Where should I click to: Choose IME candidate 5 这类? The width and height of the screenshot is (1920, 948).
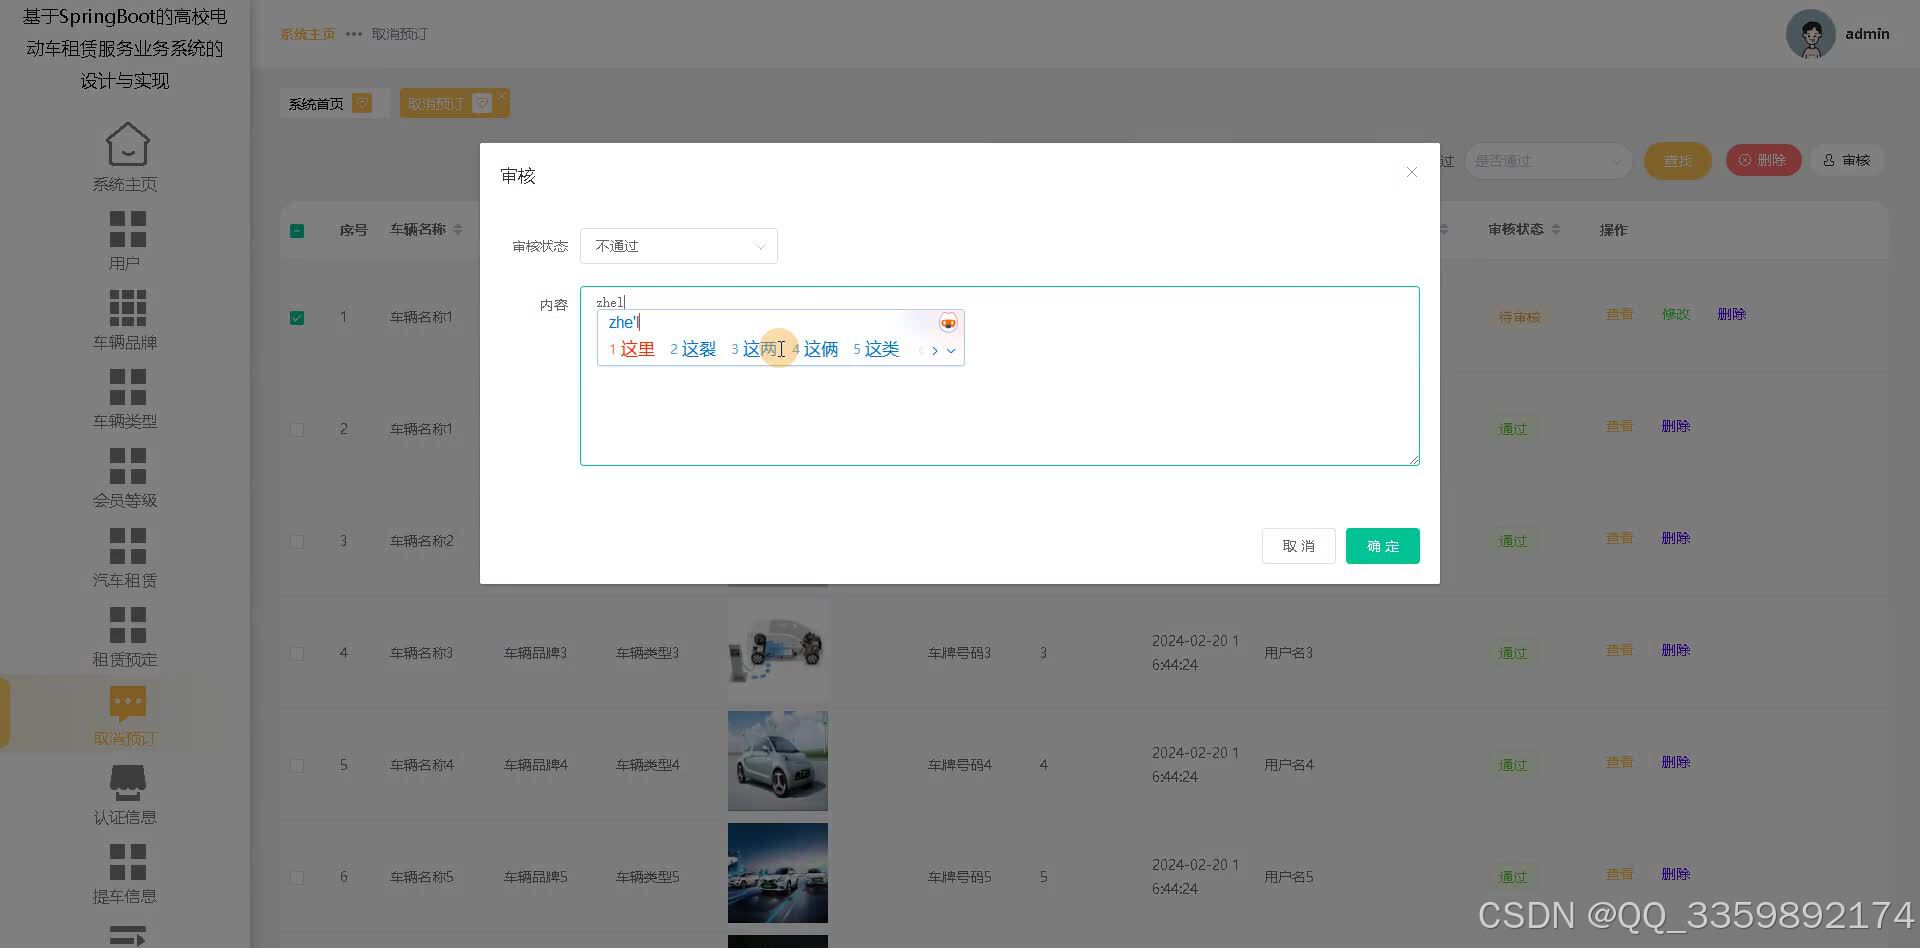click(876, 349)
